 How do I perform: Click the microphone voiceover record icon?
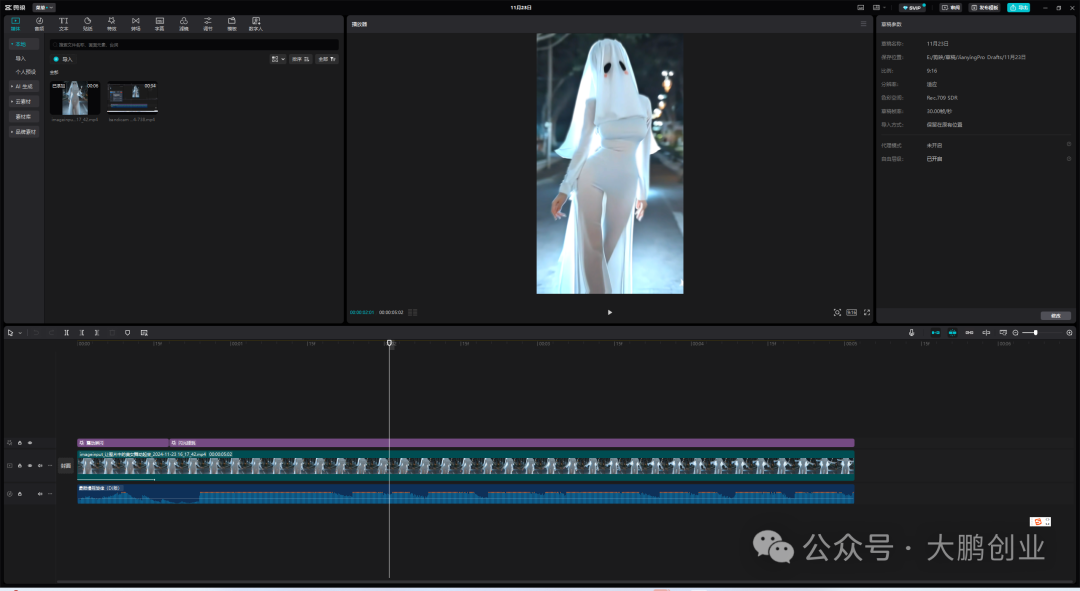911,332
